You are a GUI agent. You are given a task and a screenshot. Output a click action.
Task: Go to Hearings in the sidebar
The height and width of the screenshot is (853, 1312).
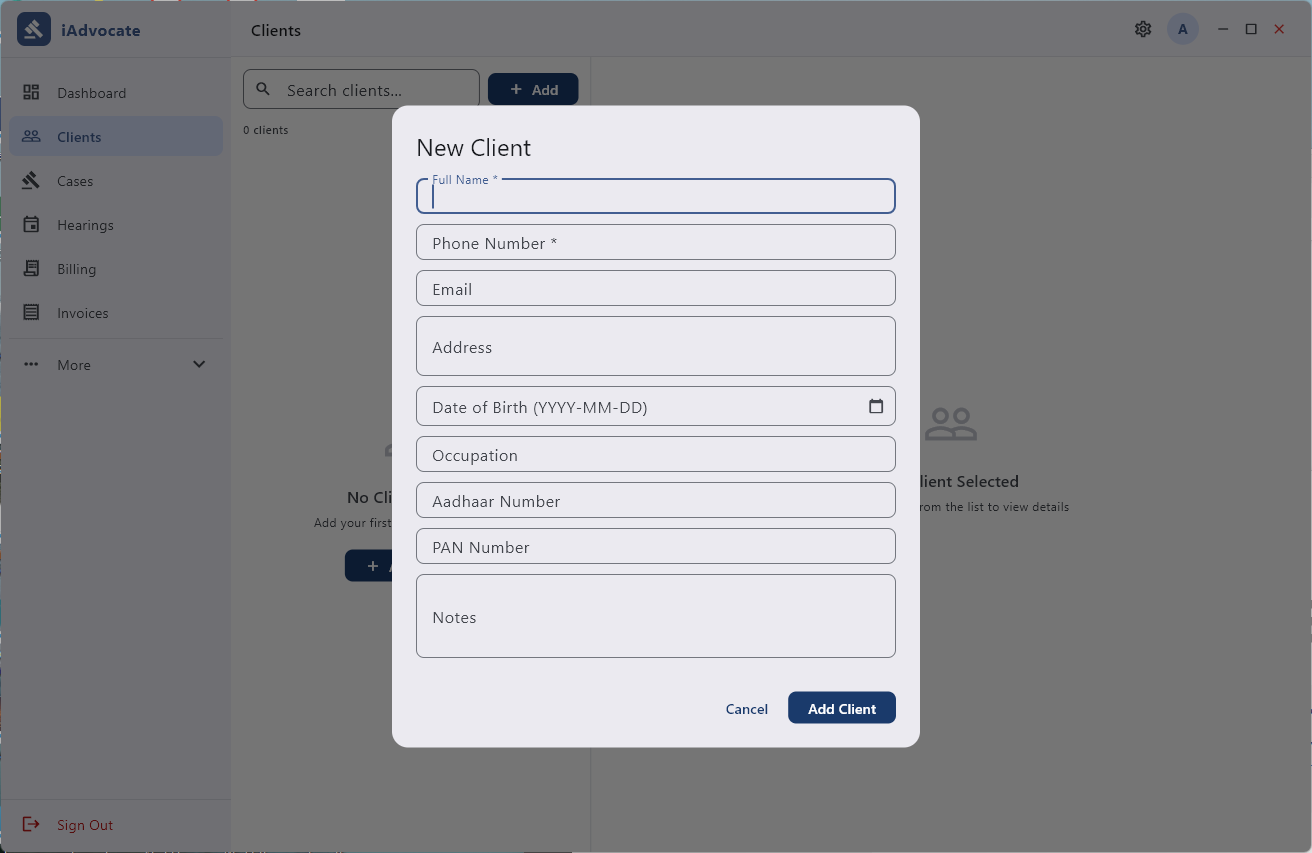point(116,224)
